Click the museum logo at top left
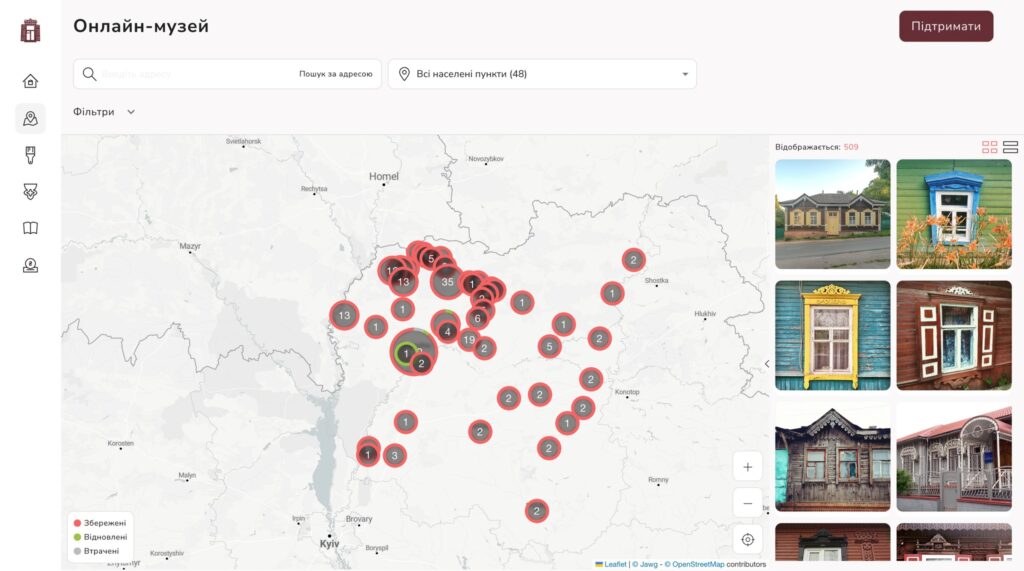Screen dimensions: 1024x571 pos(30,30)
